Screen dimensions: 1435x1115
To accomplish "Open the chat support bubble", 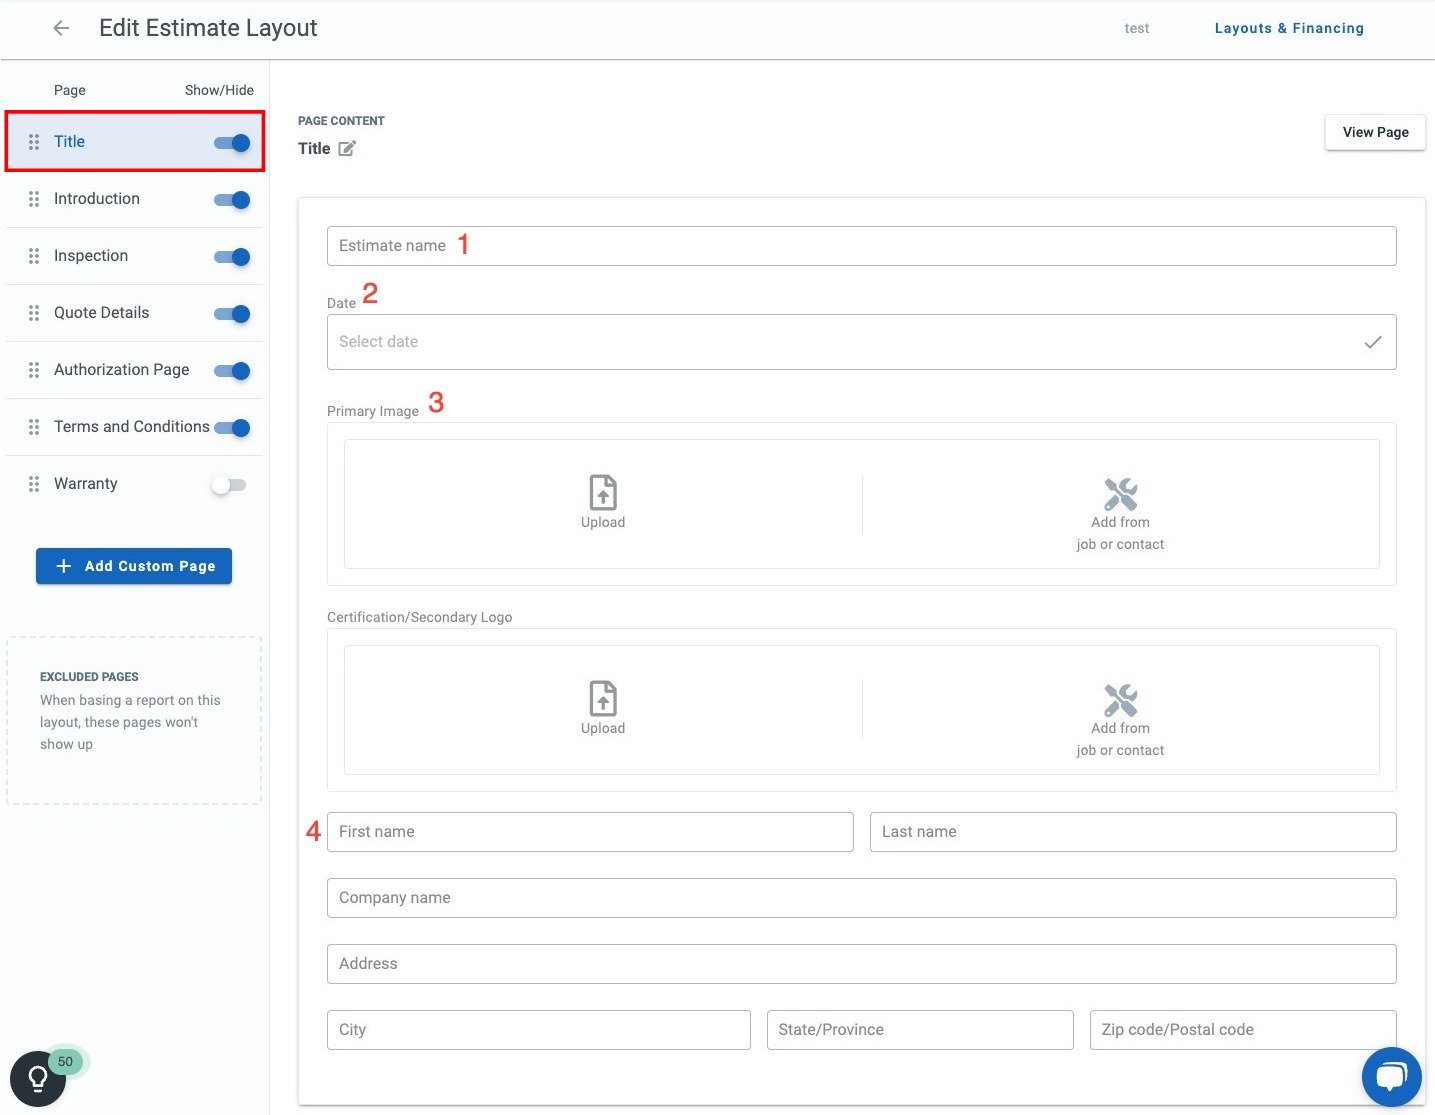I will click(1391, 1077).
